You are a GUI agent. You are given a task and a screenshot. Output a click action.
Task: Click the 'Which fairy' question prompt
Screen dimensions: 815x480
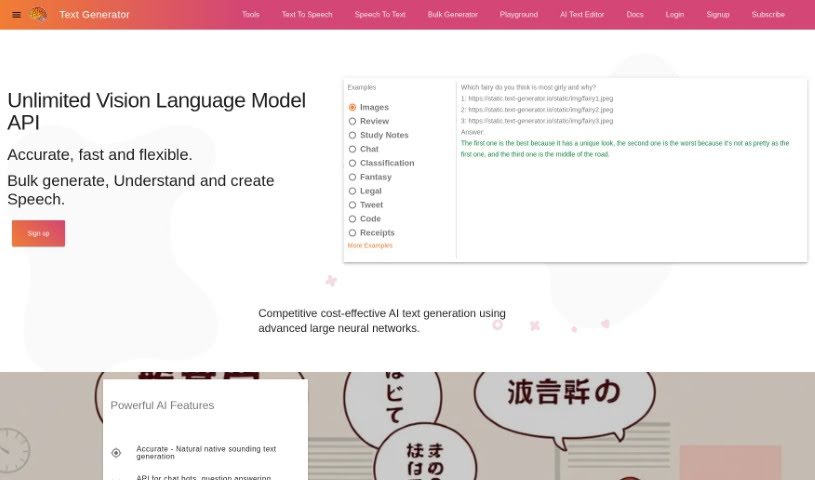click(x=528, y=87)
